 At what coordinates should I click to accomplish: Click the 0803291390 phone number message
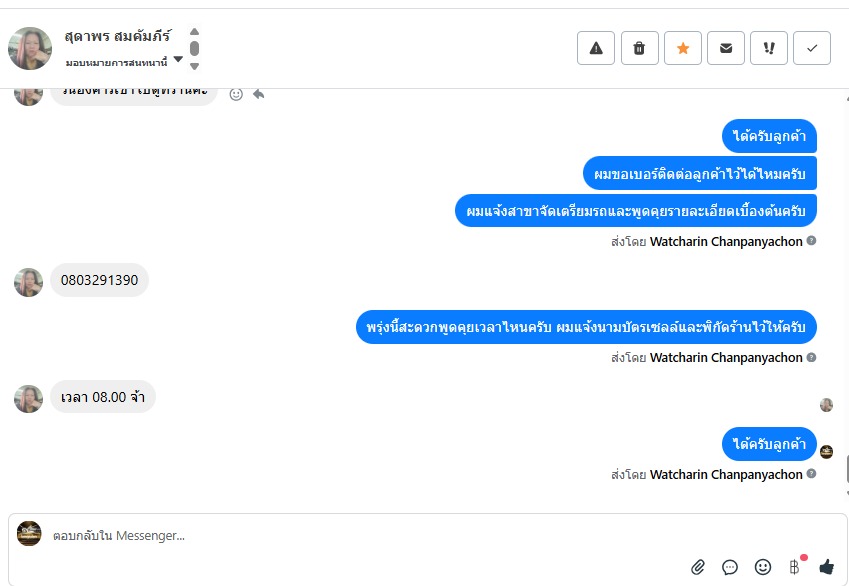click(x=100, y=280)
